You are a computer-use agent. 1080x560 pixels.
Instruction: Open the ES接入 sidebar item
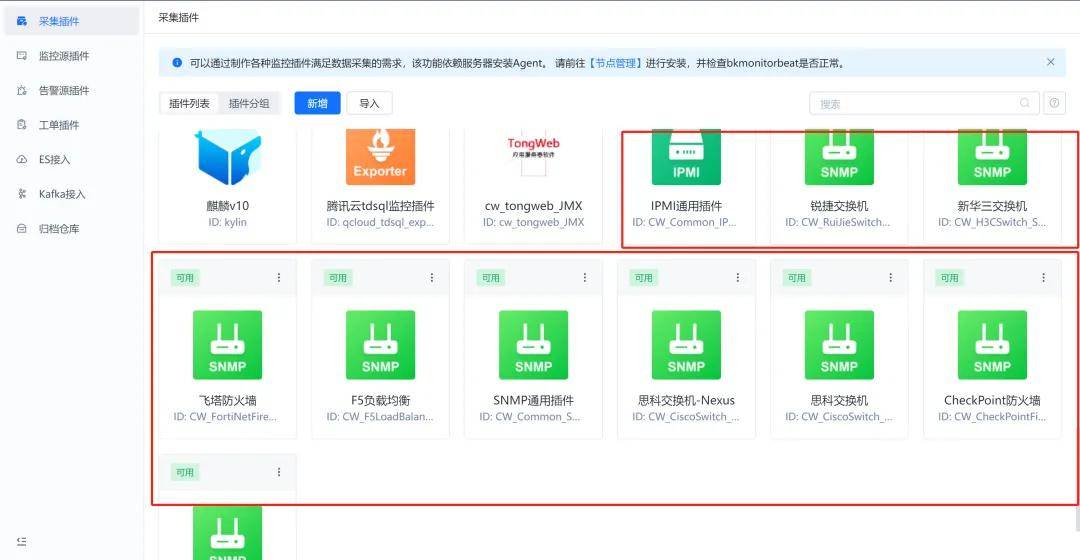point(71,159)
